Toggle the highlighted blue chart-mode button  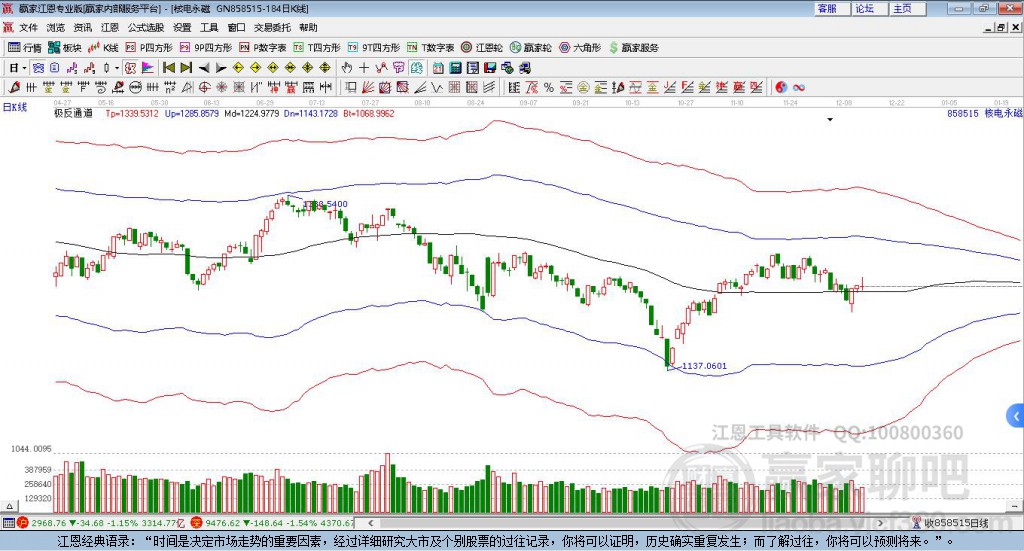(x=38, y=68)
